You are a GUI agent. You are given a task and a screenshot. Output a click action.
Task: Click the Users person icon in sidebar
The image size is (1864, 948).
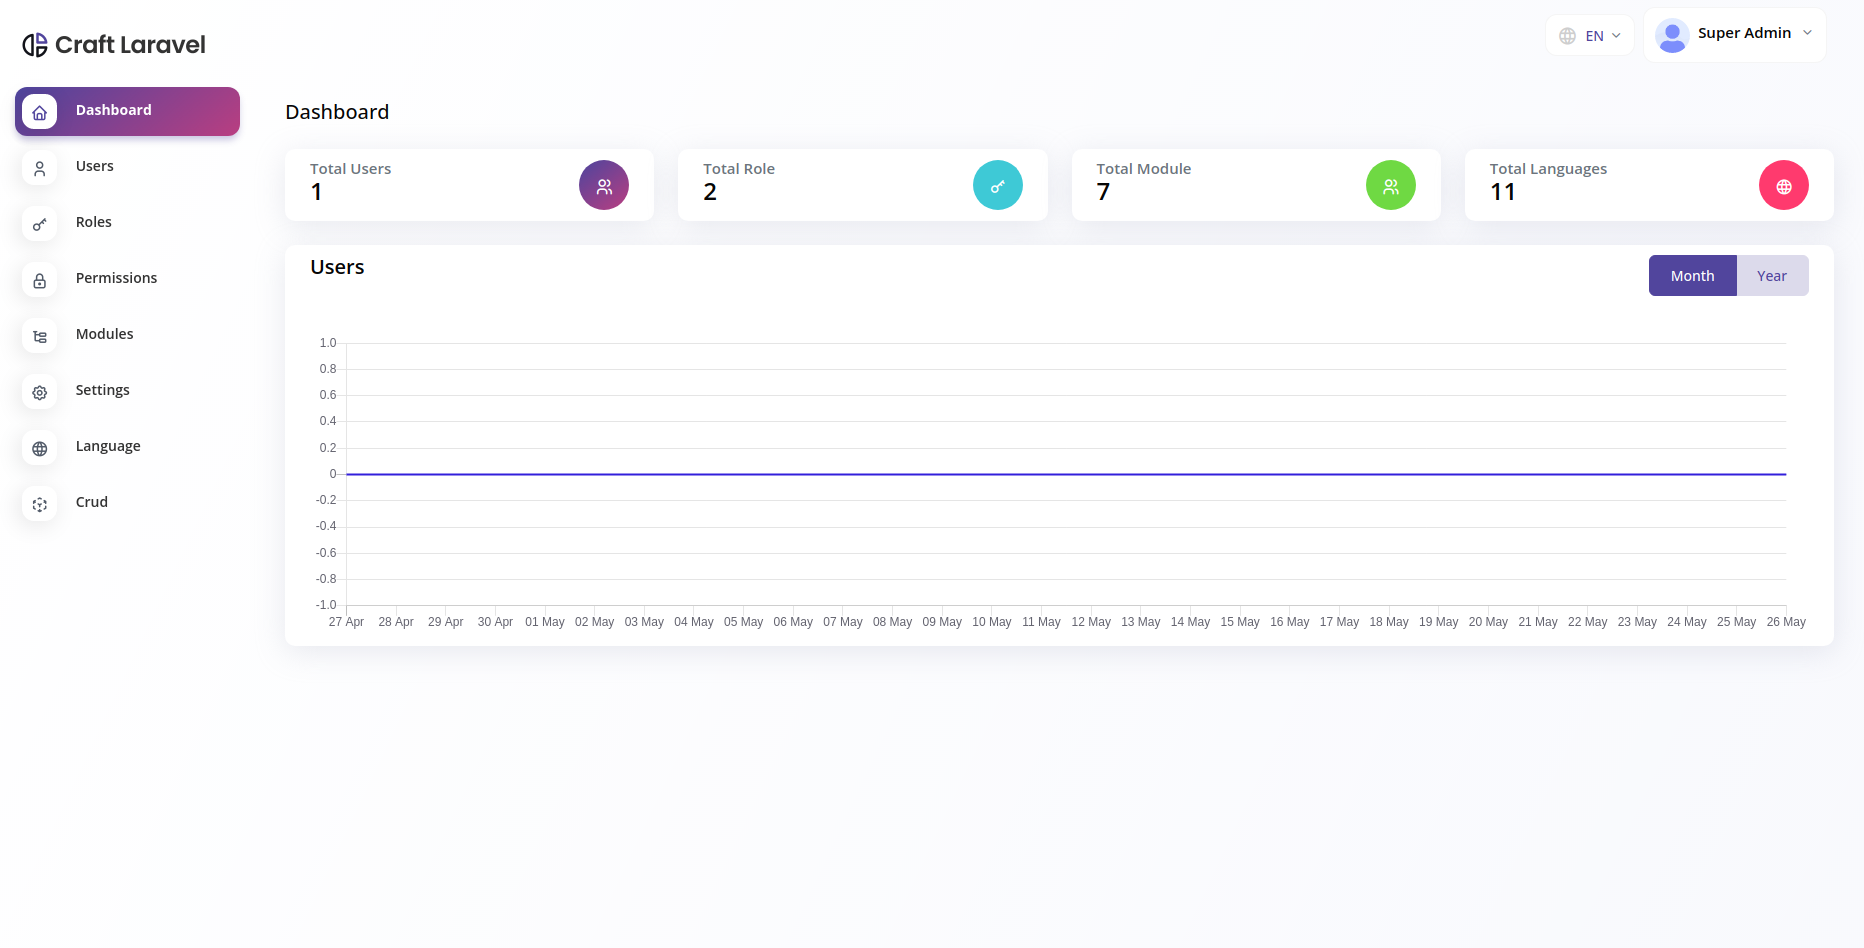[x=40, y=168]
